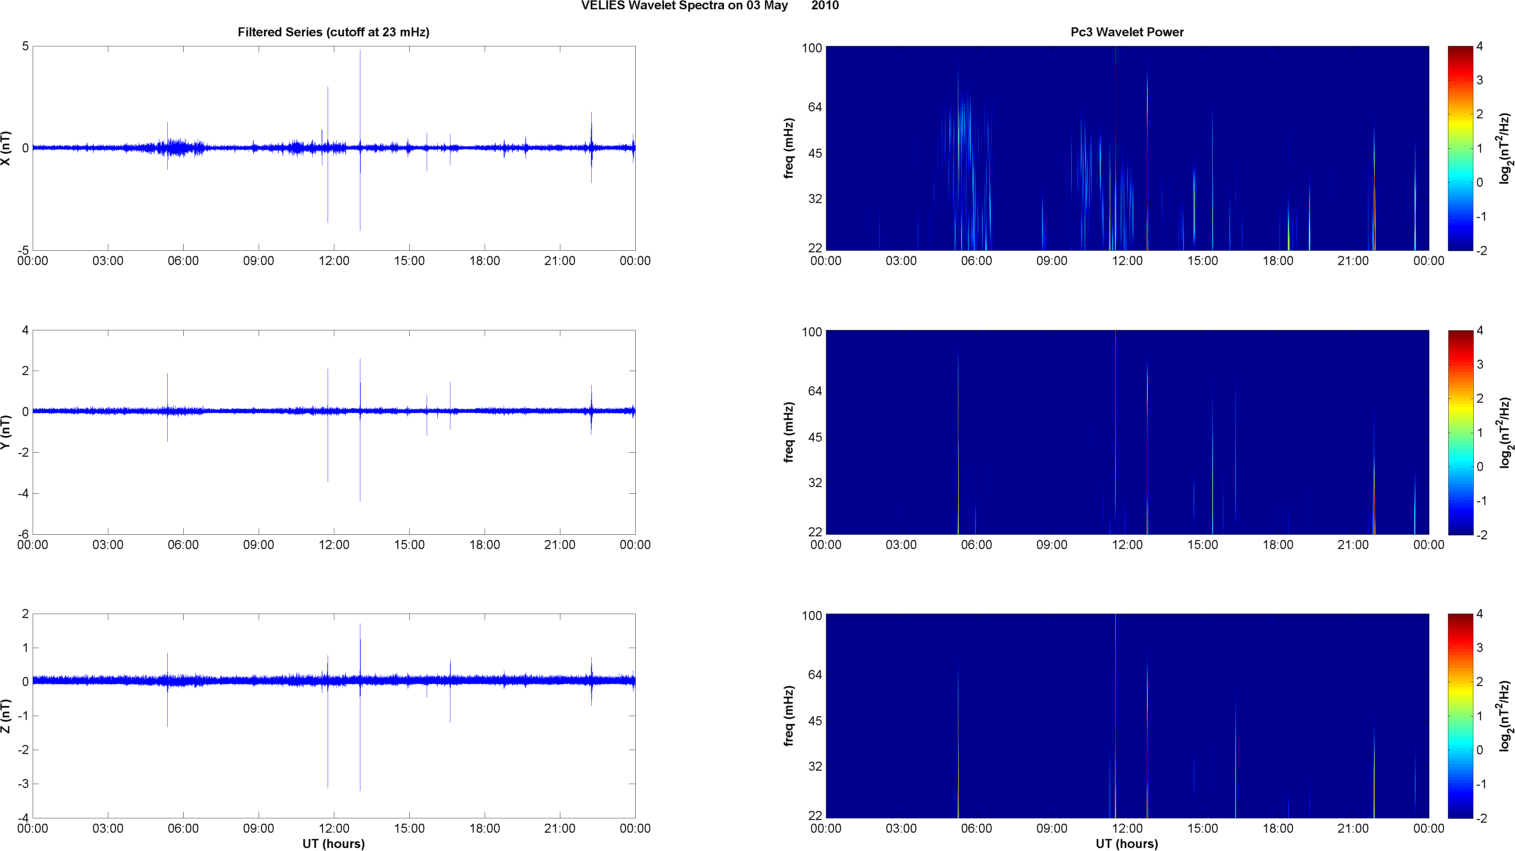
Task: Click the 15:00 tick under top spectrogram
Action: (1203, 261)
